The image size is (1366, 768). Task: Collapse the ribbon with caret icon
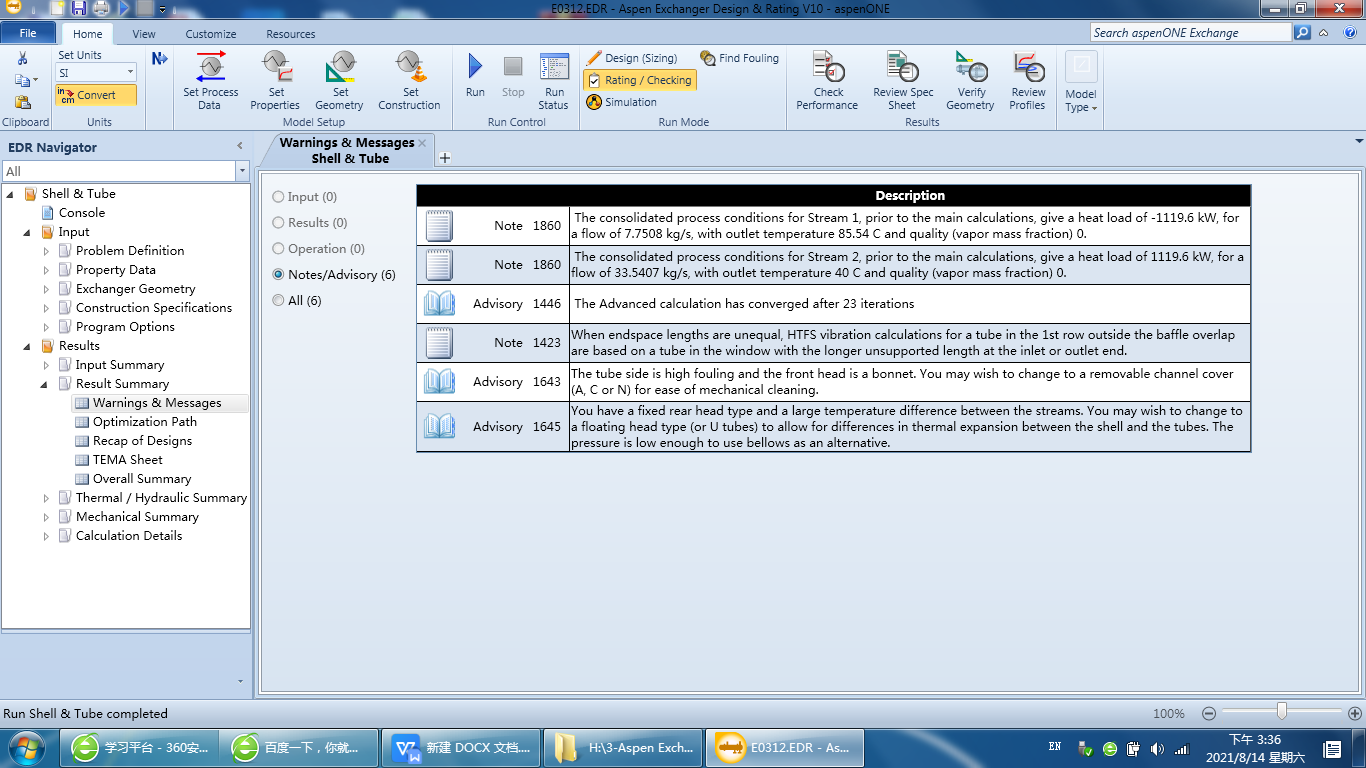coord(1324,33)
